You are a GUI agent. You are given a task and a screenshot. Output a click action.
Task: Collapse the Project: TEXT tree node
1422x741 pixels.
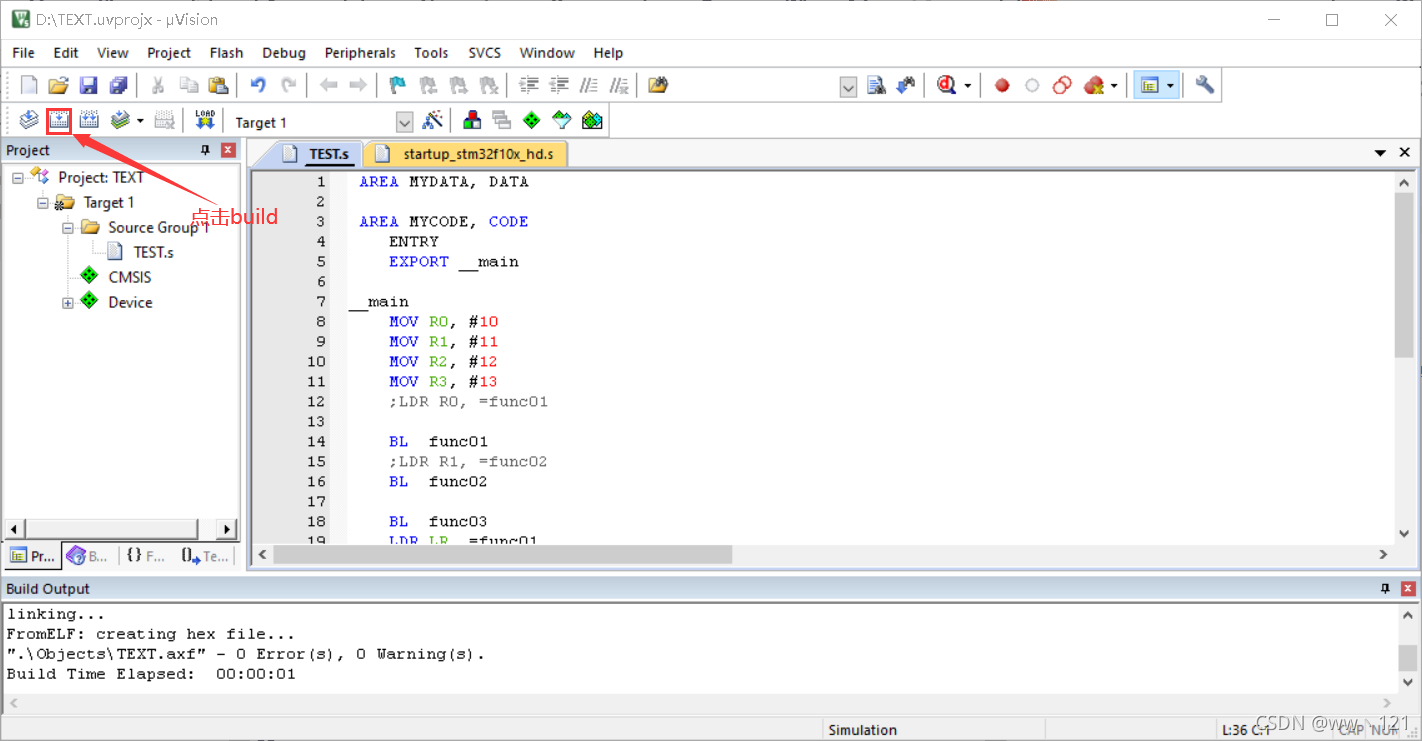18,177
